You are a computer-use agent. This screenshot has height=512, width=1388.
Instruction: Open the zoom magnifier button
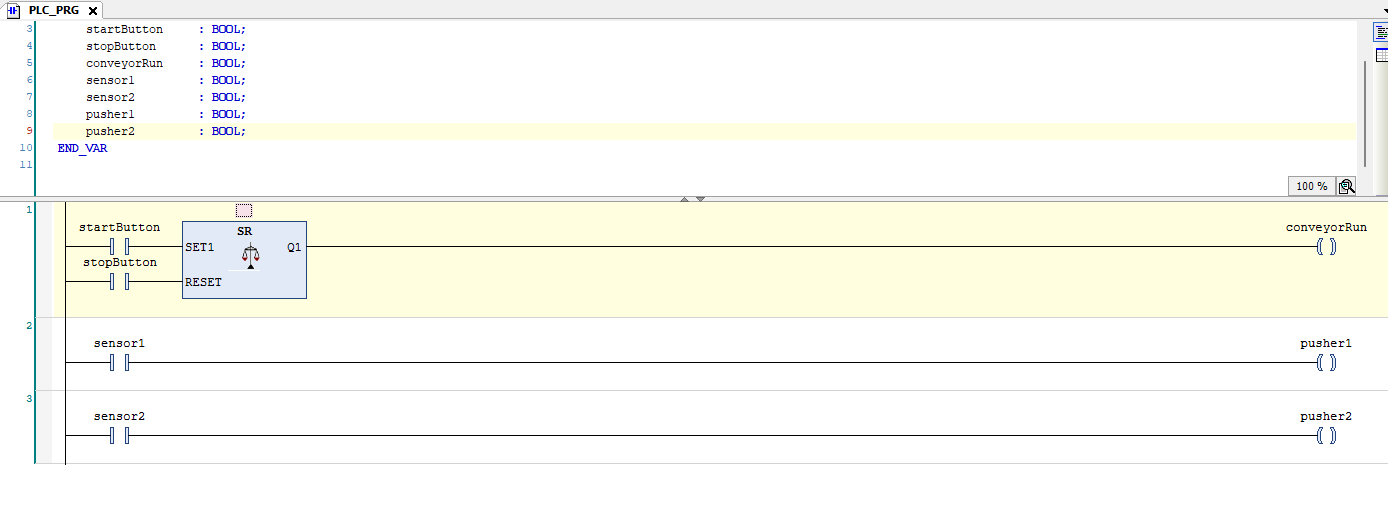point(1347,186)
